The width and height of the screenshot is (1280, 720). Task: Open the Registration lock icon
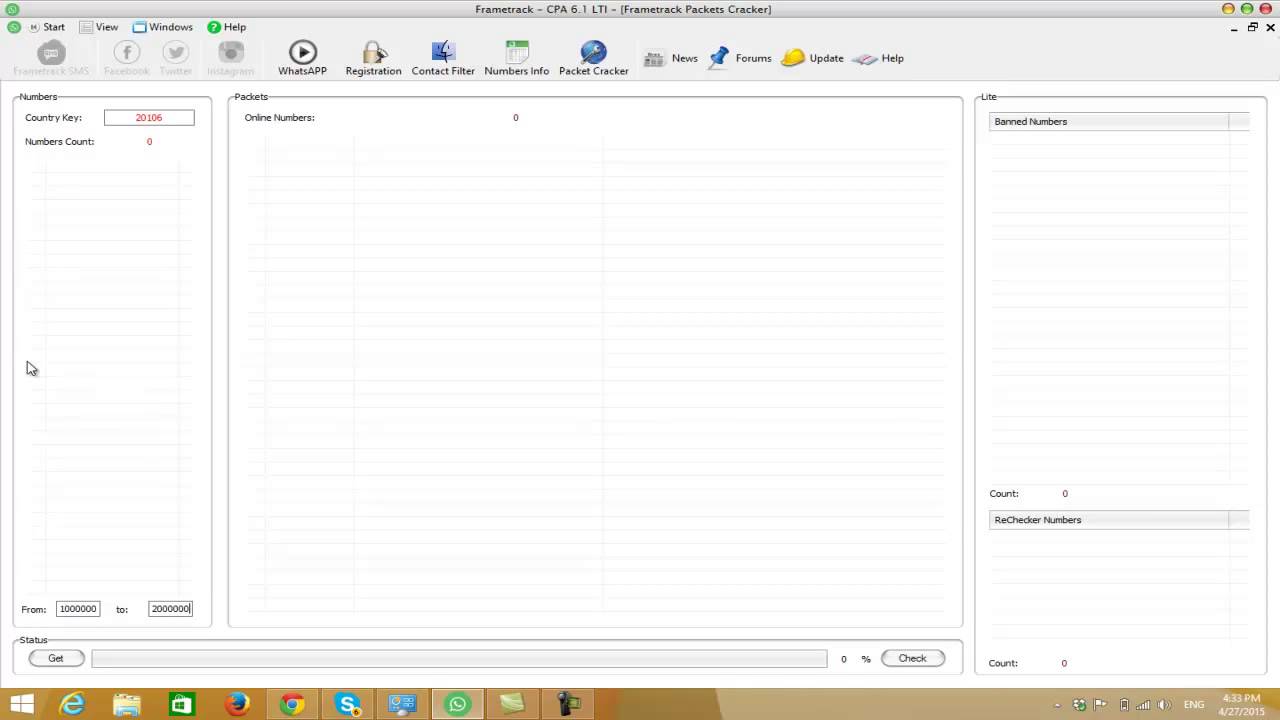click(373, 58)
